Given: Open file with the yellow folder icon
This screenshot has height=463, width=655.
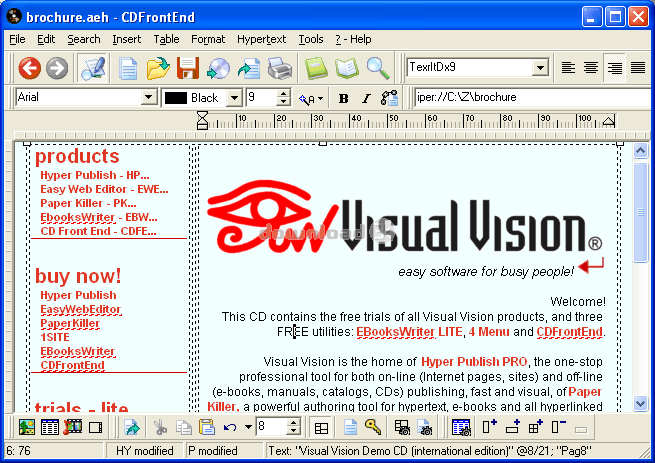Looking at the screenshot, I should [157, 68].
